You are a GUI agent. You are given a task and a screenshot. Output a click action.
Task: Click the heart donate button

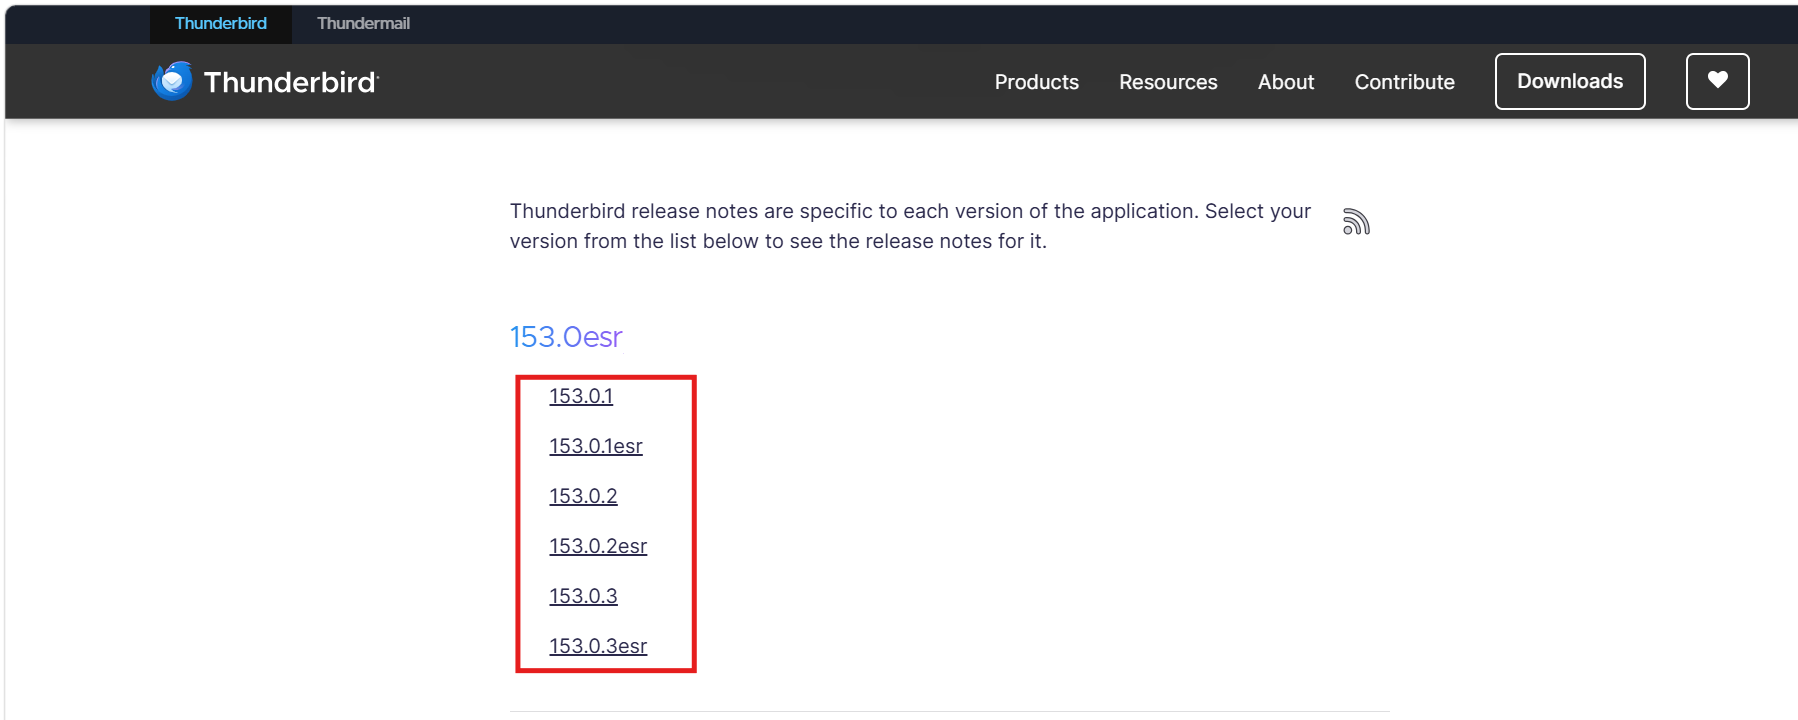point(1717,81)
